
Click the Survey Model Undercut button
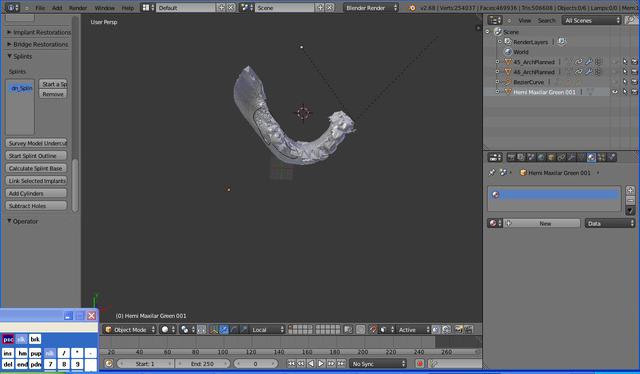pos(36,143)
